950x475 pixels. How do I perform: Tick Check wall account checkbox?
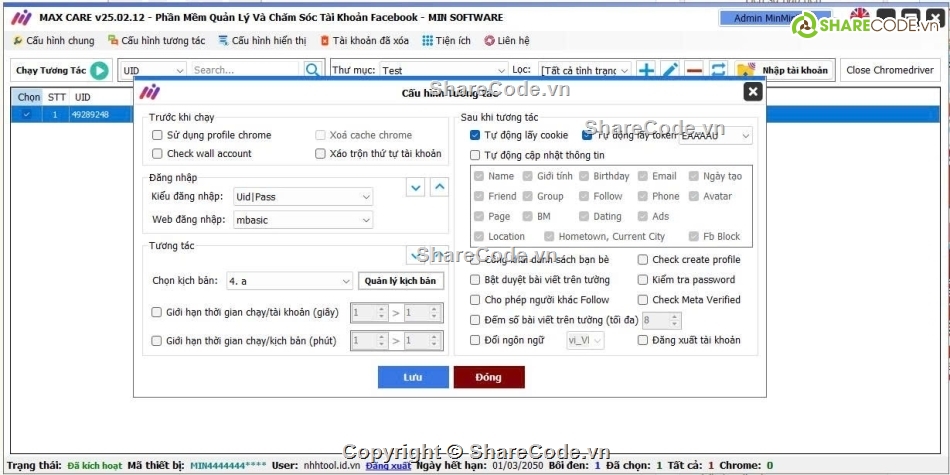158,154
